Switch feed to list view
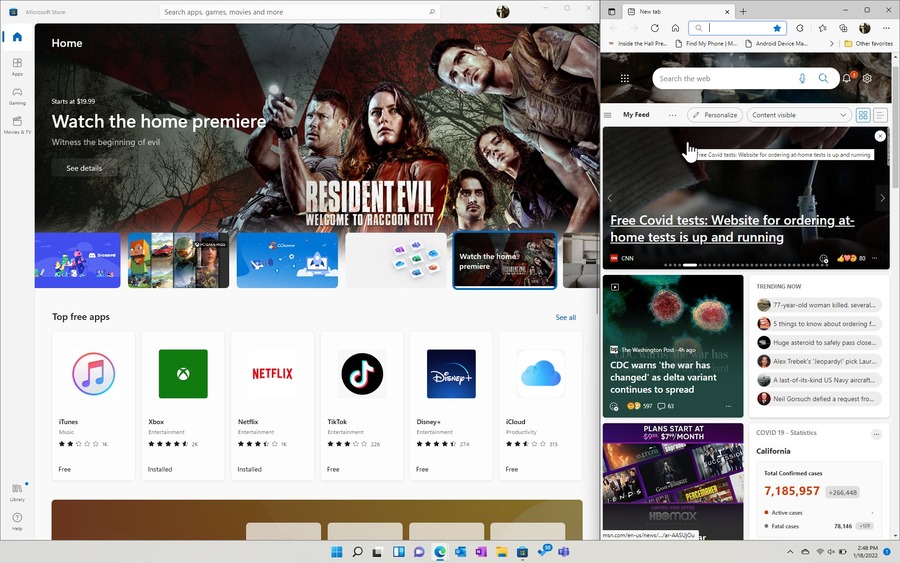900x563 pixels. click(880, 115)
